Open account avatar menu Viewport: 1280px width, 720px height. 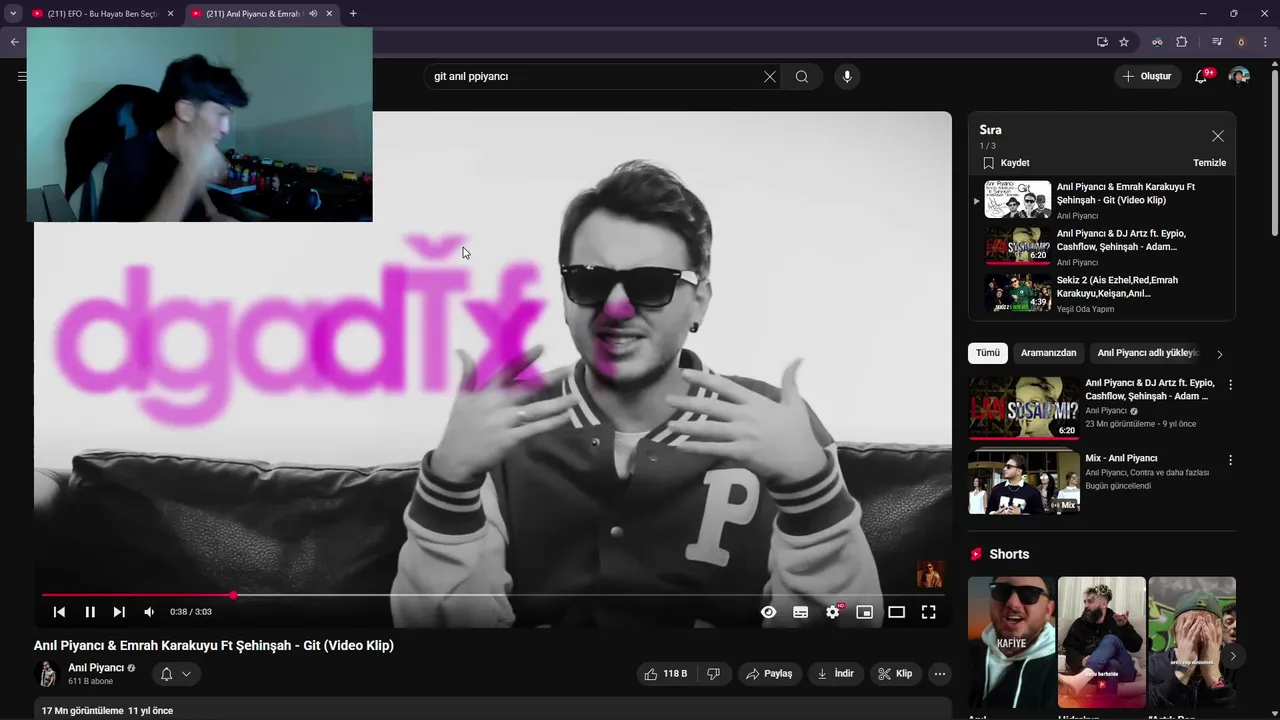pos(1239,77)
